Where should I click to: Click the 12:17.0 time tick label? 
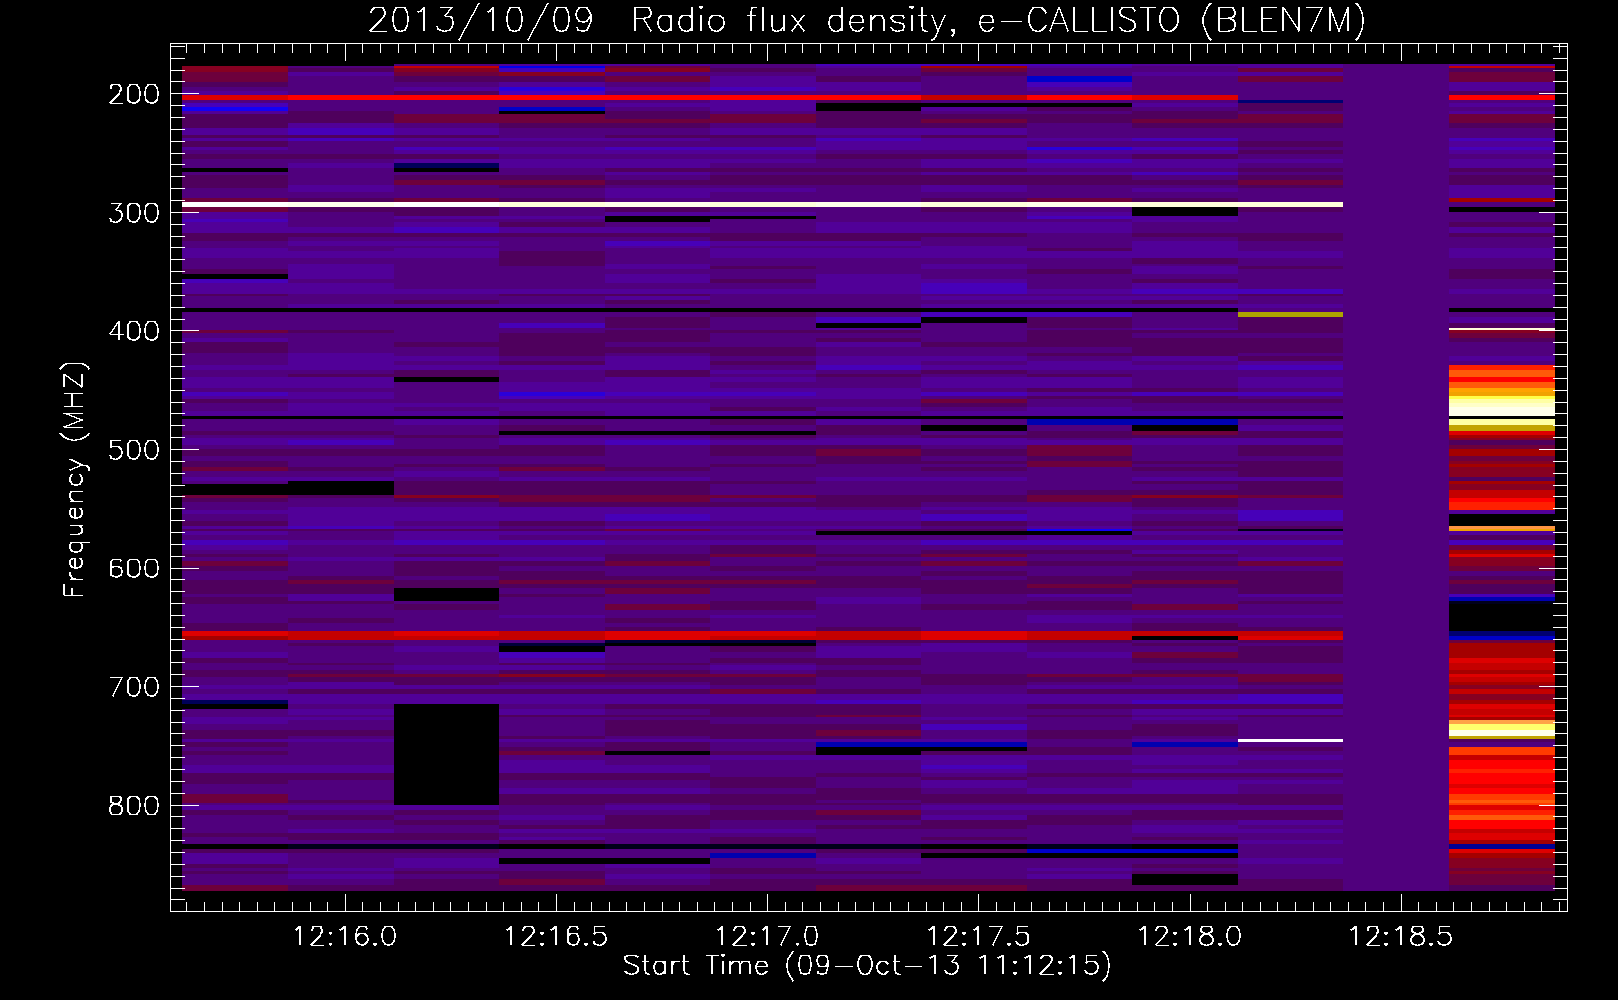pyautogui.click(x=767, y=937)
